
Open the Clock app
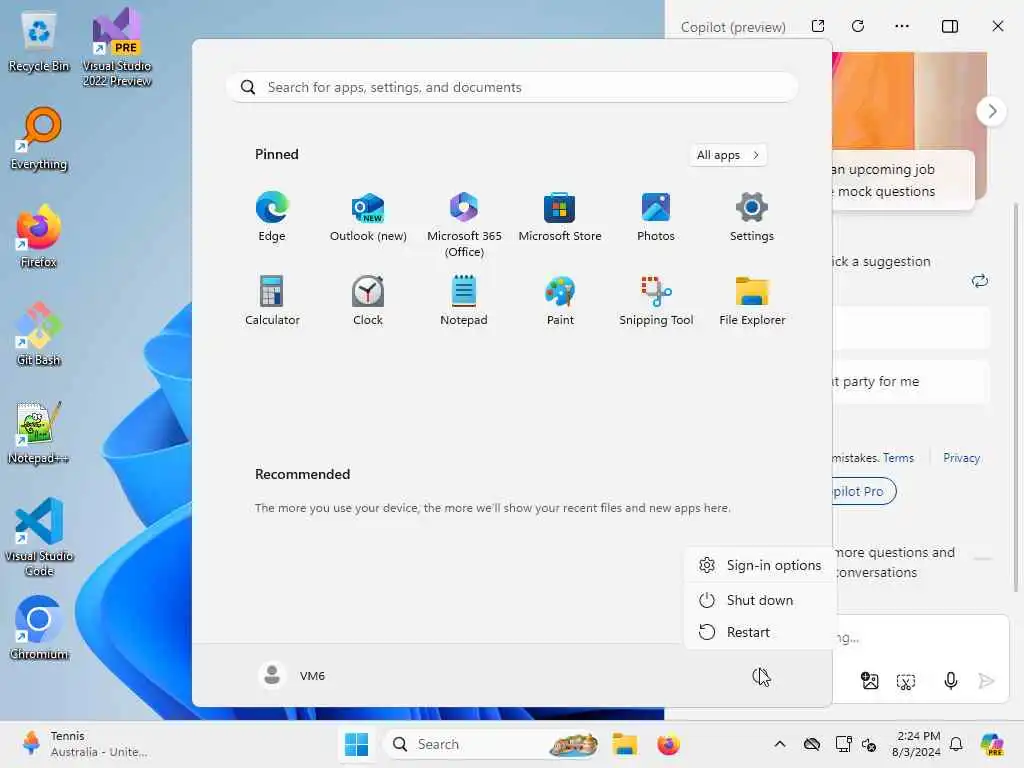(x=368, y=301)
